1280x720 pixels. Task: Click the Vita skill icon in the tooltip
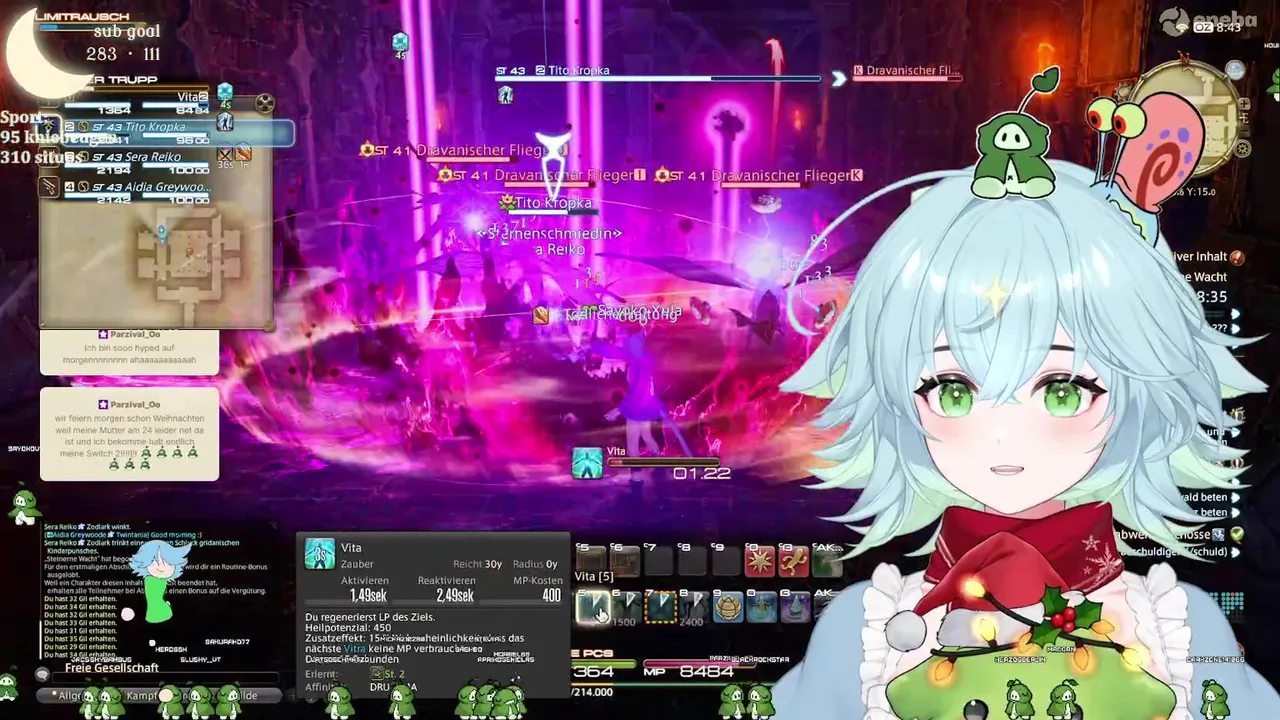click(x=320, y=554)
